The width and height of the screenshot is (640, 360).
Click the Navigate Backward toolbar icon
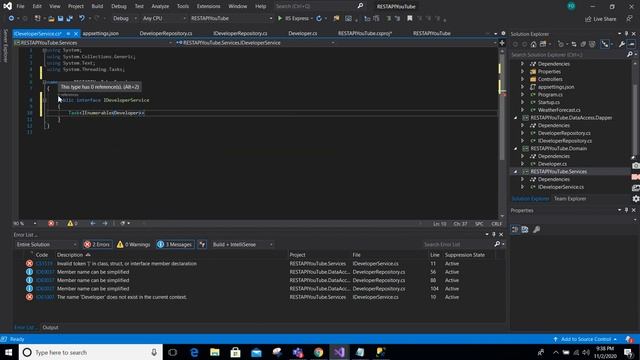pyautogui.click(x=11, y=18)
